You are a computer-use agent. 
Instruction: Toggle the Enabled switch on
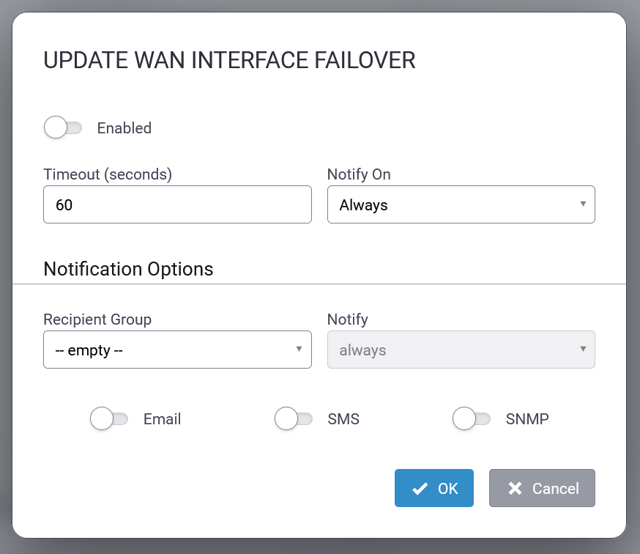tap(62, 128)
